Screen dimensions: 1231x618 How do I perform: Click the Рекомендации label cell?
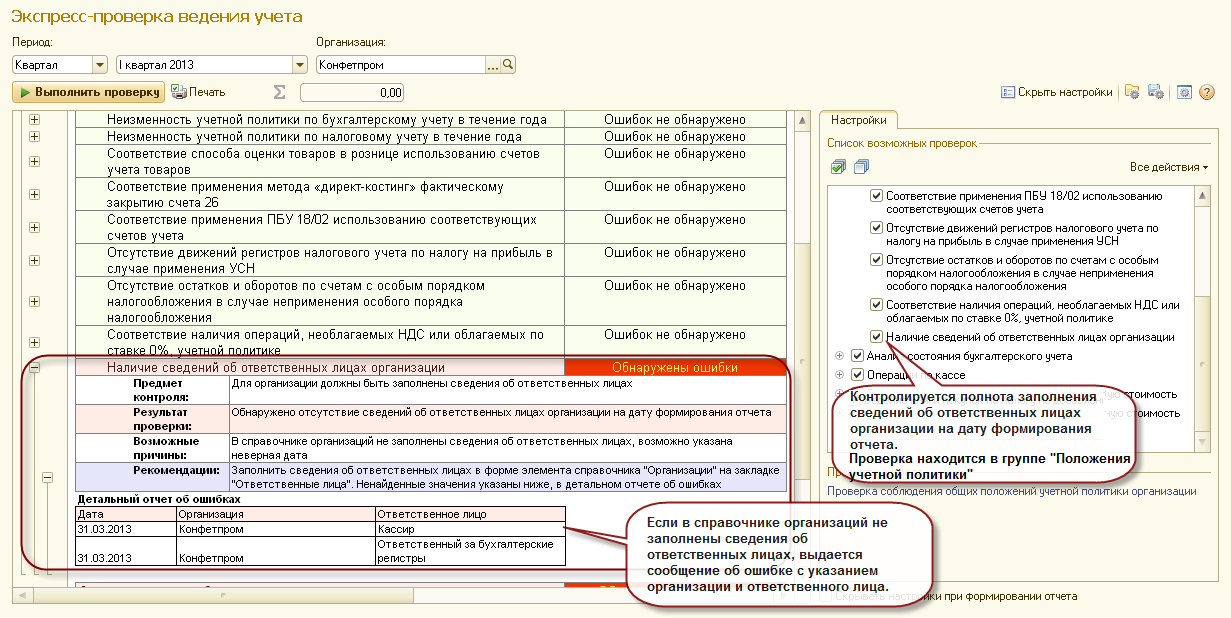[x=152, y=476]
